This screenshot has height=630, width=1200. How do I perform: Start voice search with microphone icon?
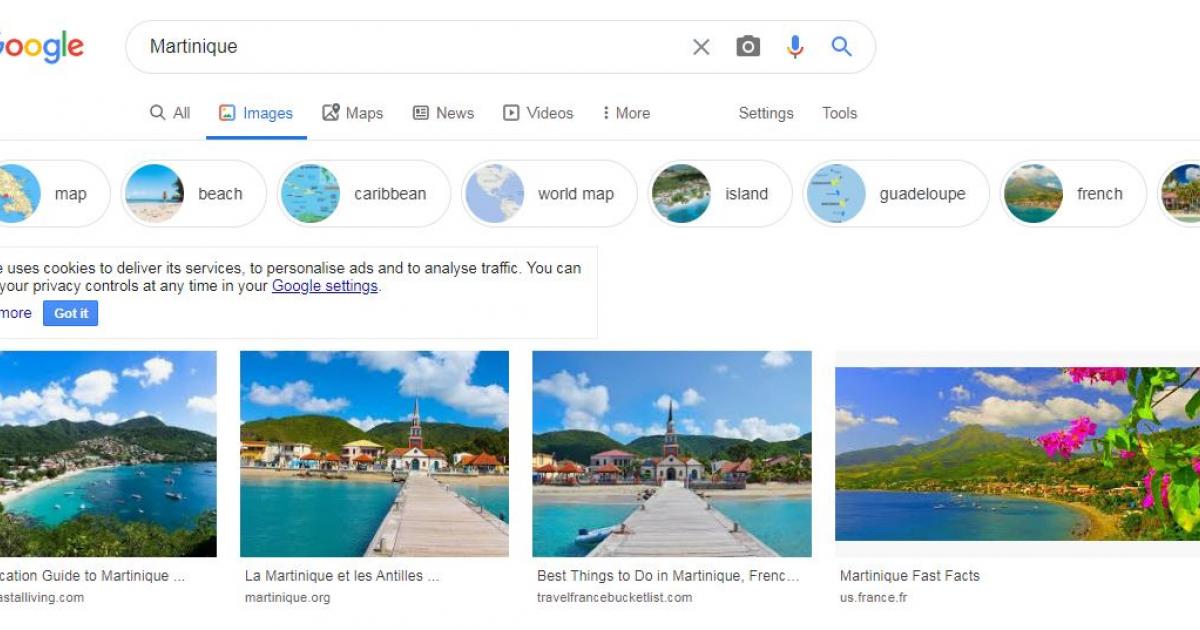pos(795,47)
